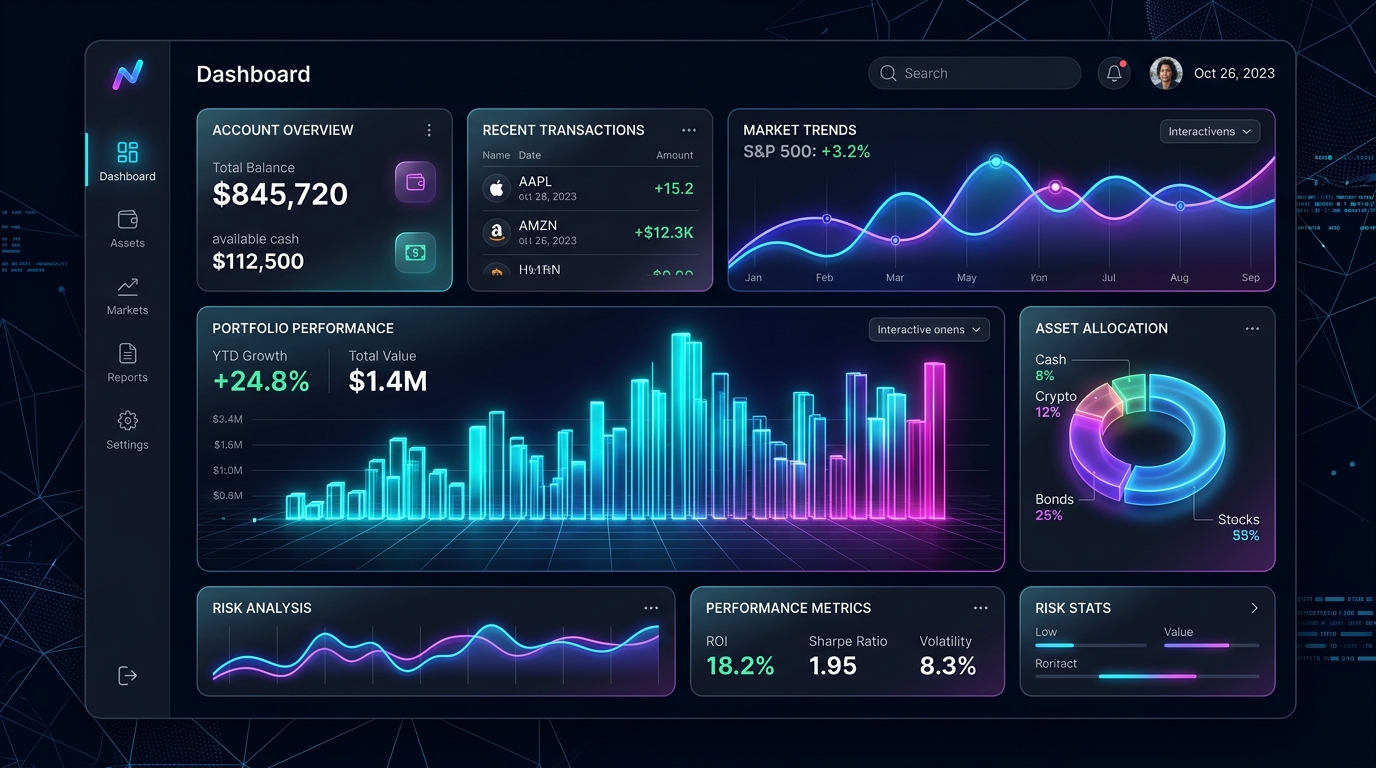Screen dimensions: 1376x768
Task: Click the Apple logo in AAPL row
Action: 496,188
